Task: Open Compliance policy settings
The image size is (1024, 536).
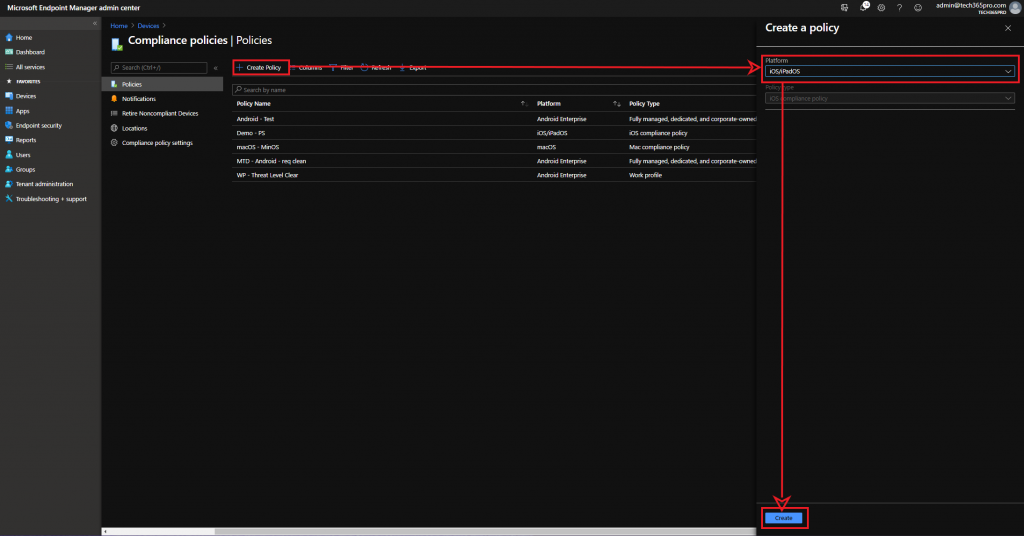Action: point(157,143)
